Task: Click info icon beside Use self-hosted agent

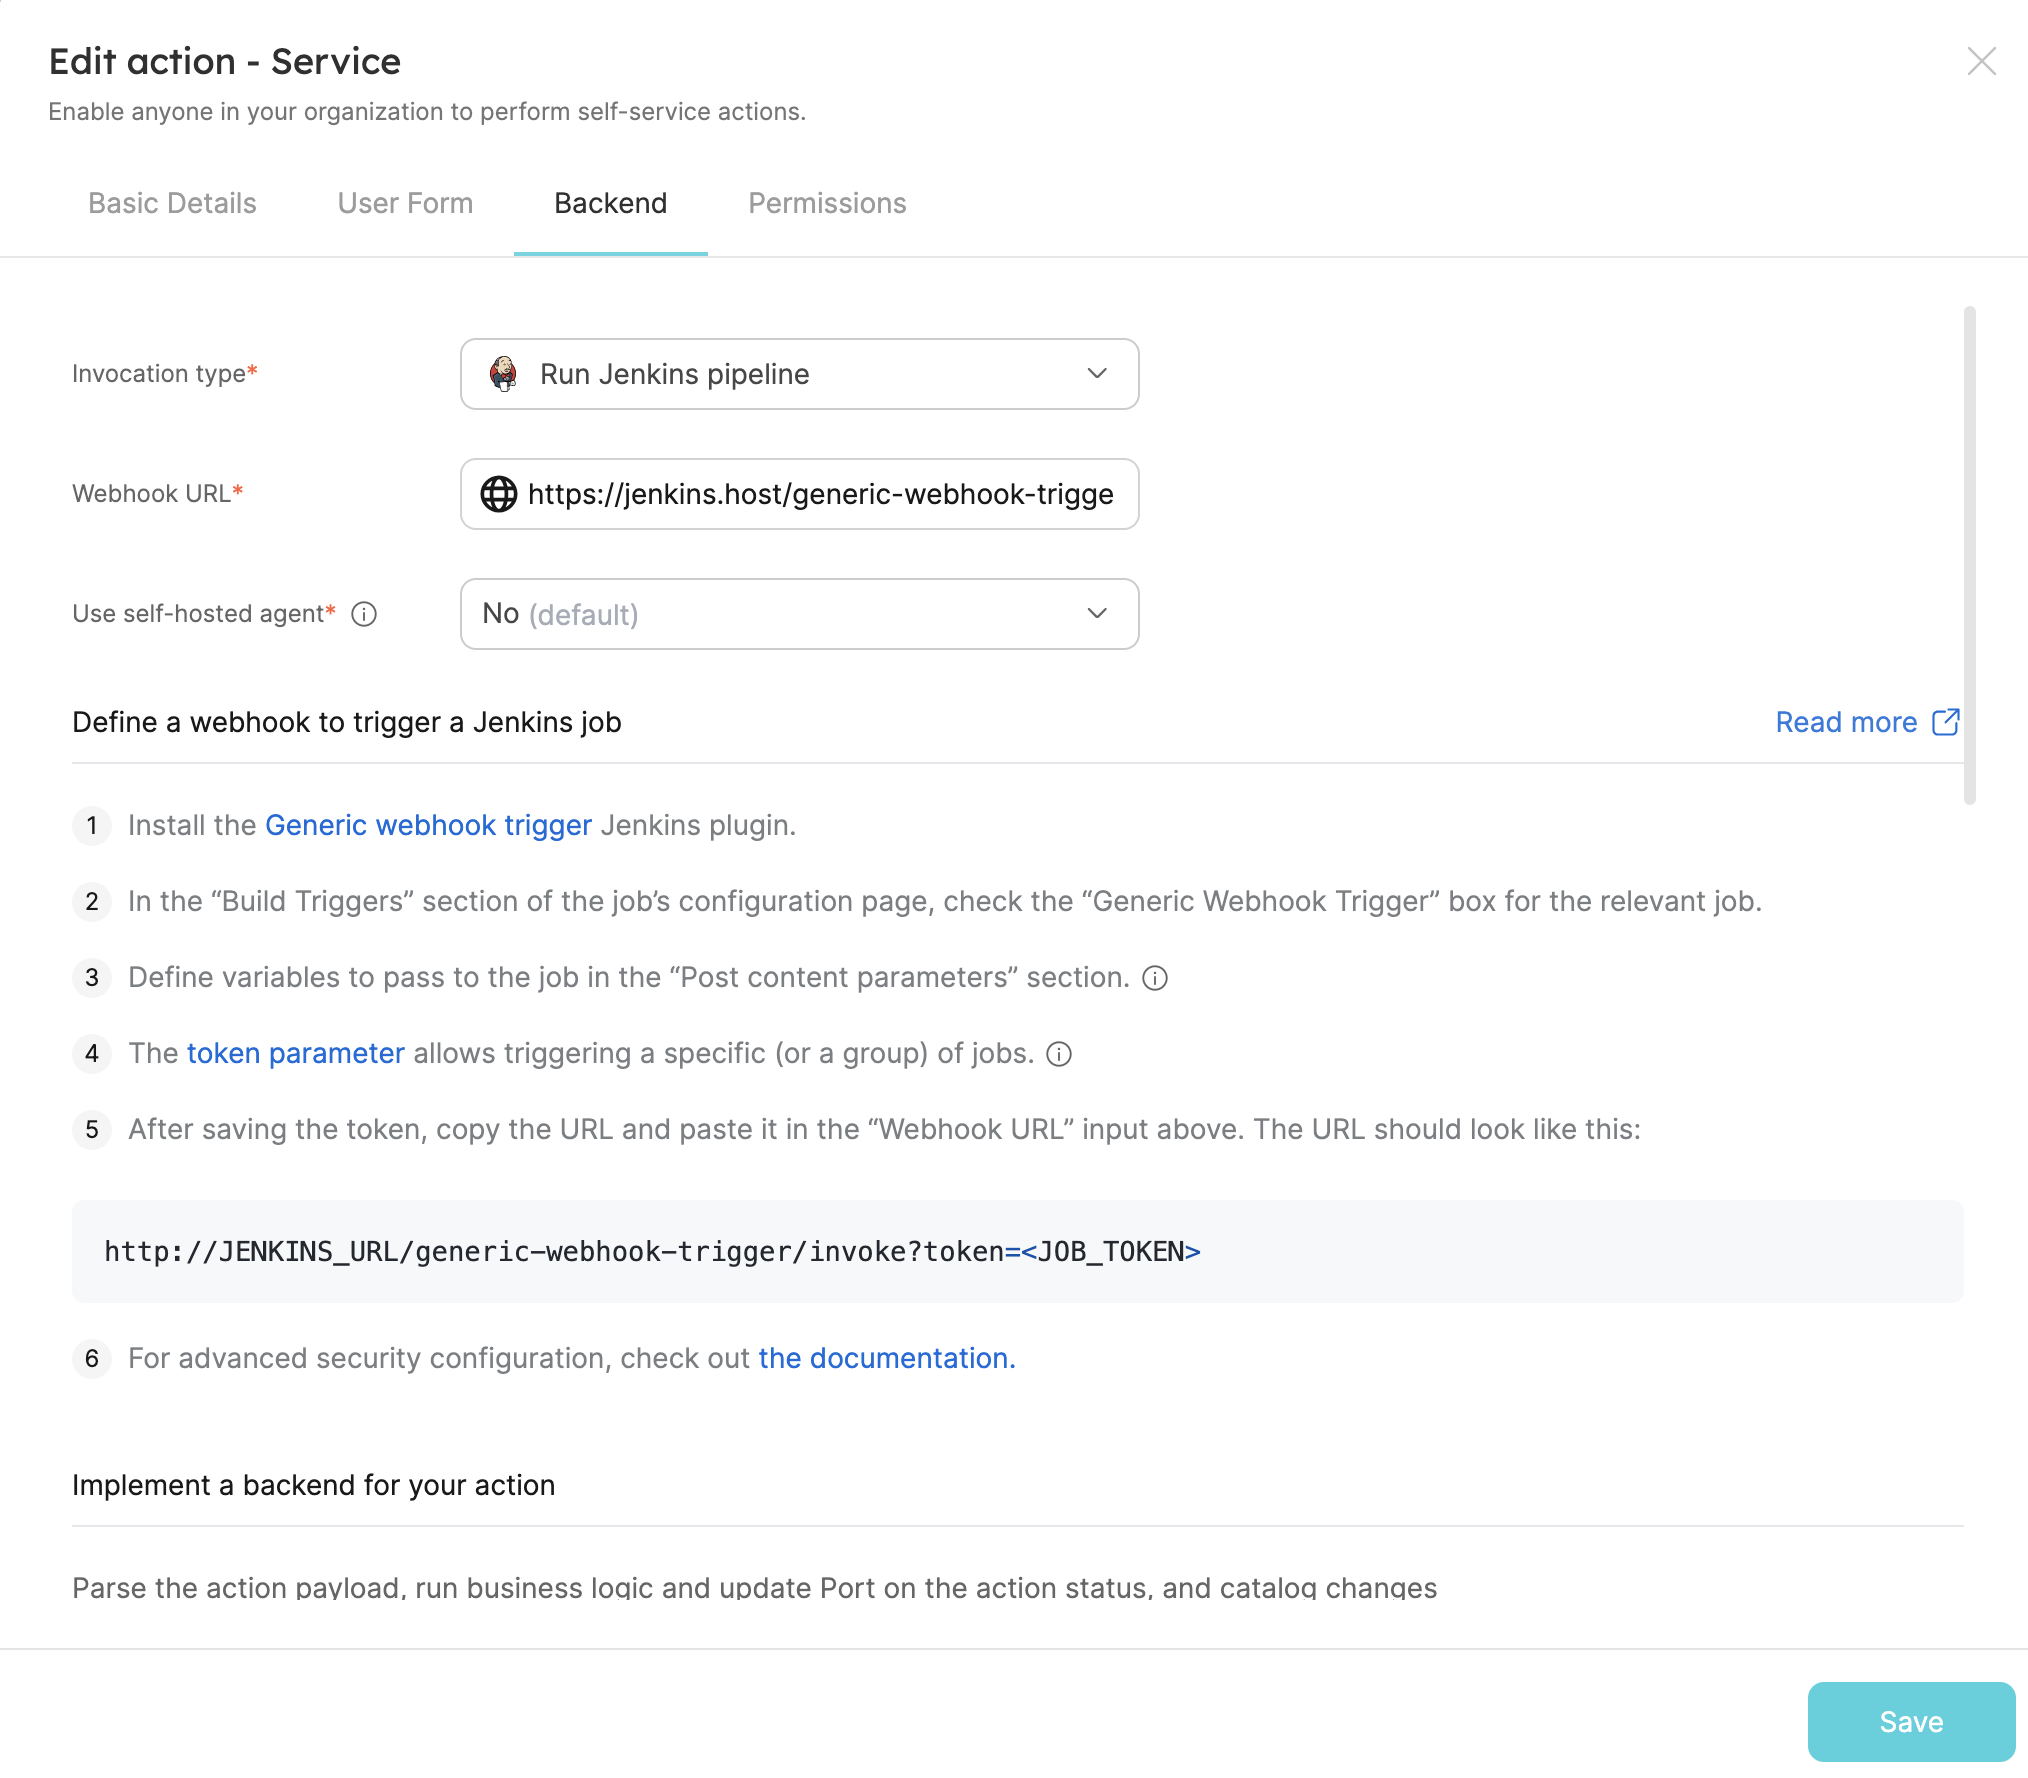Action: 364,614
